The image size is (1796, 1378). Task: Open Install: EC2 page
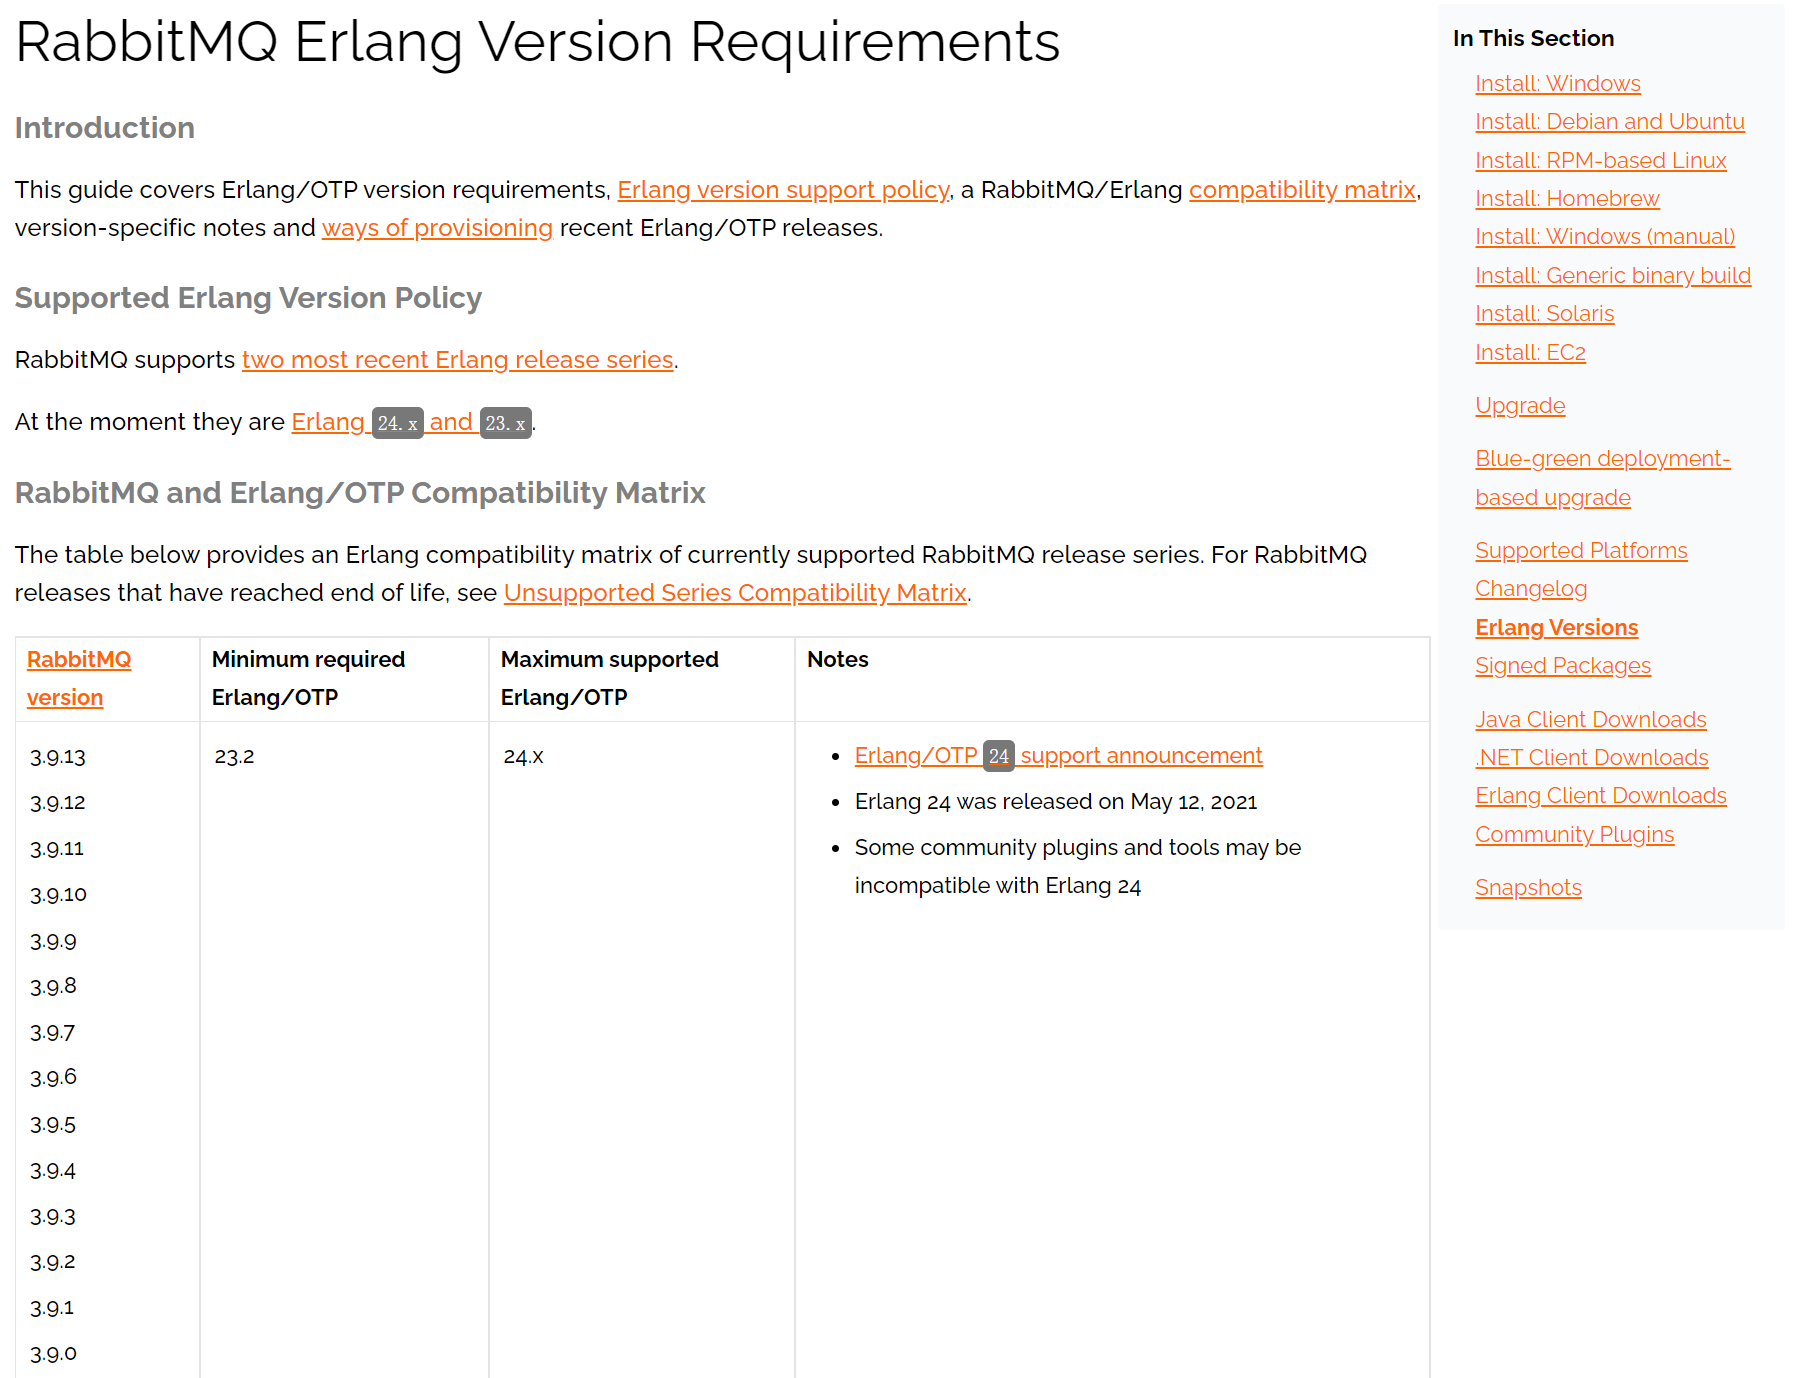point(1530,353)
